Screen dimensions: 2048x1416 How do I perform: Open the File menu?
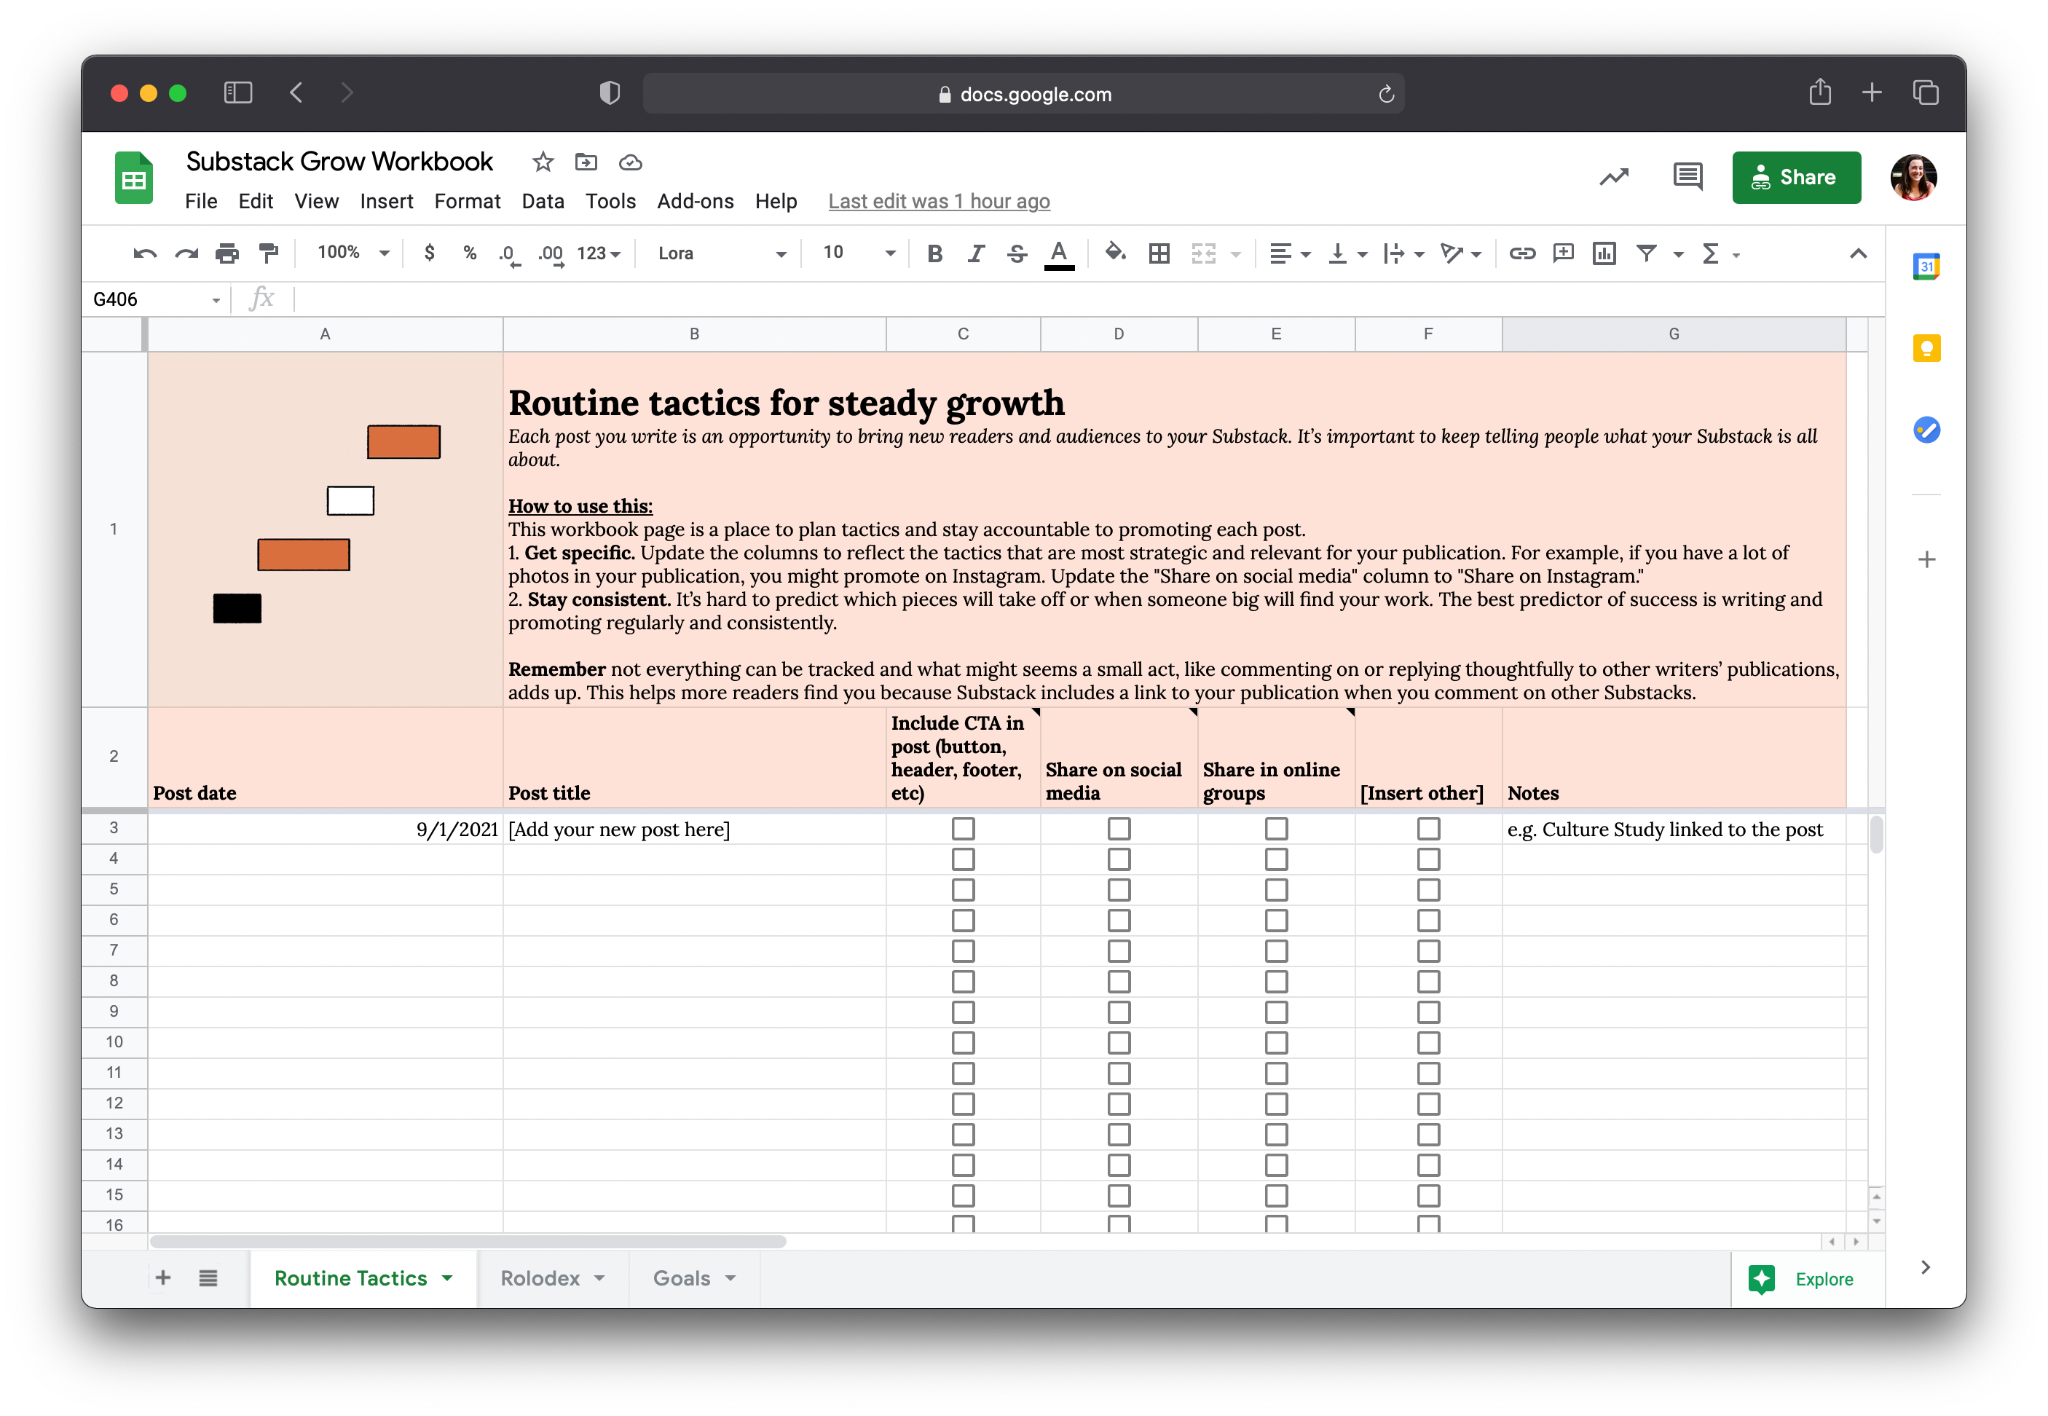(x=201, y=201)
